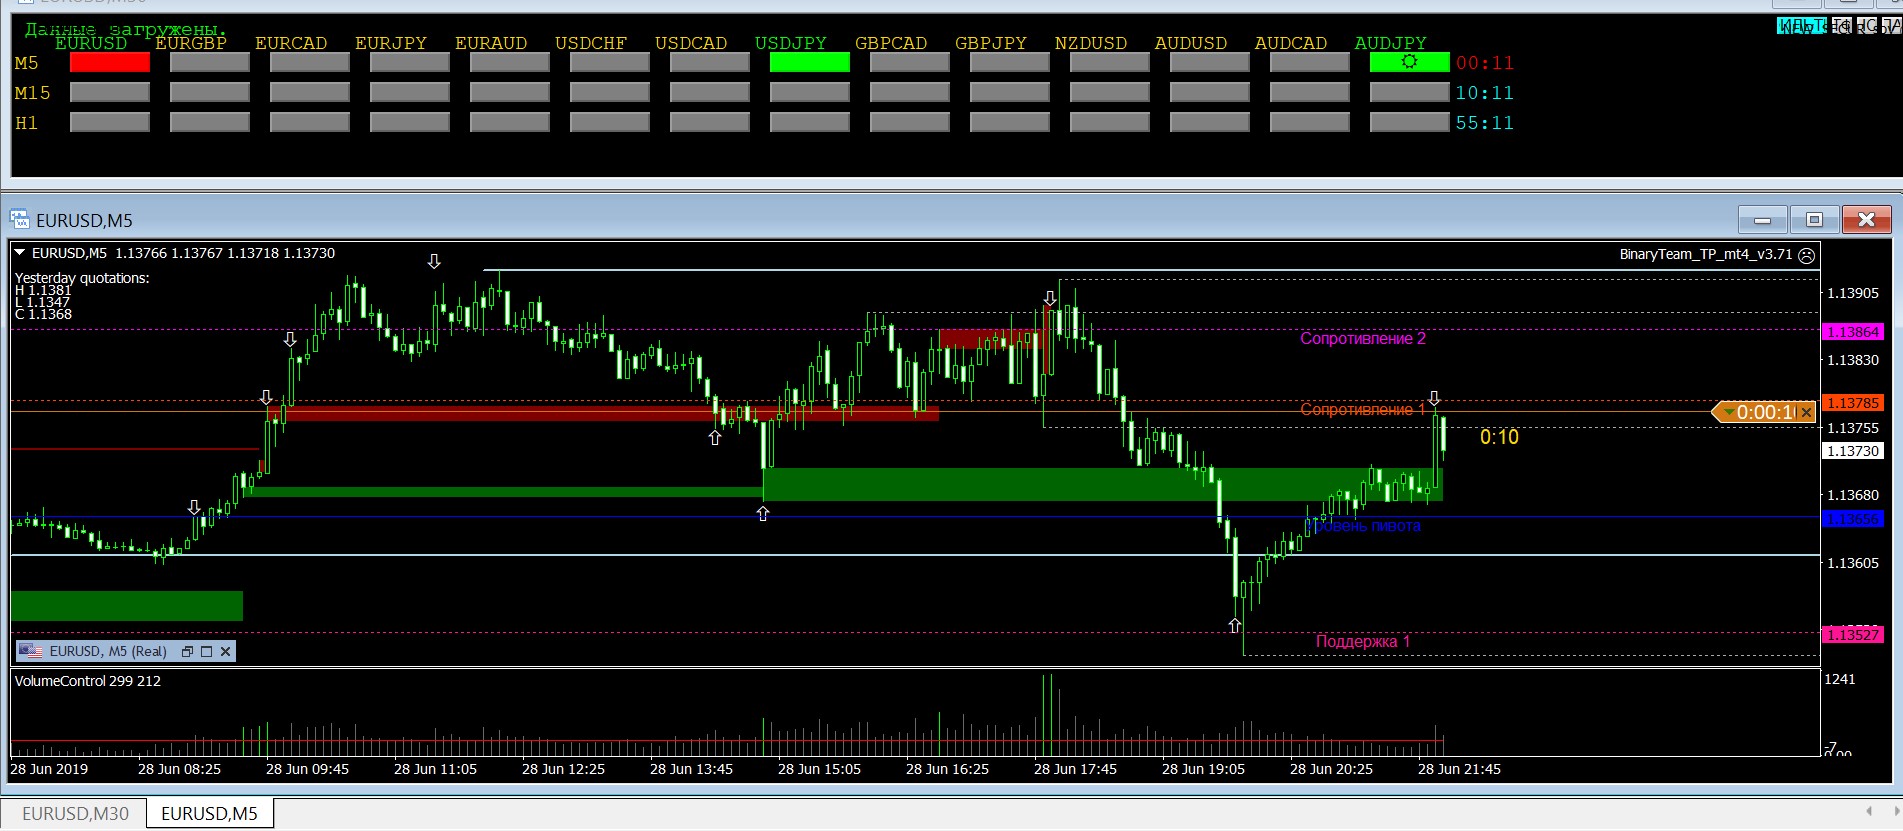Click the magenta 1.13864 resistance price label

pyautogui.click(x=1853, y=332)
